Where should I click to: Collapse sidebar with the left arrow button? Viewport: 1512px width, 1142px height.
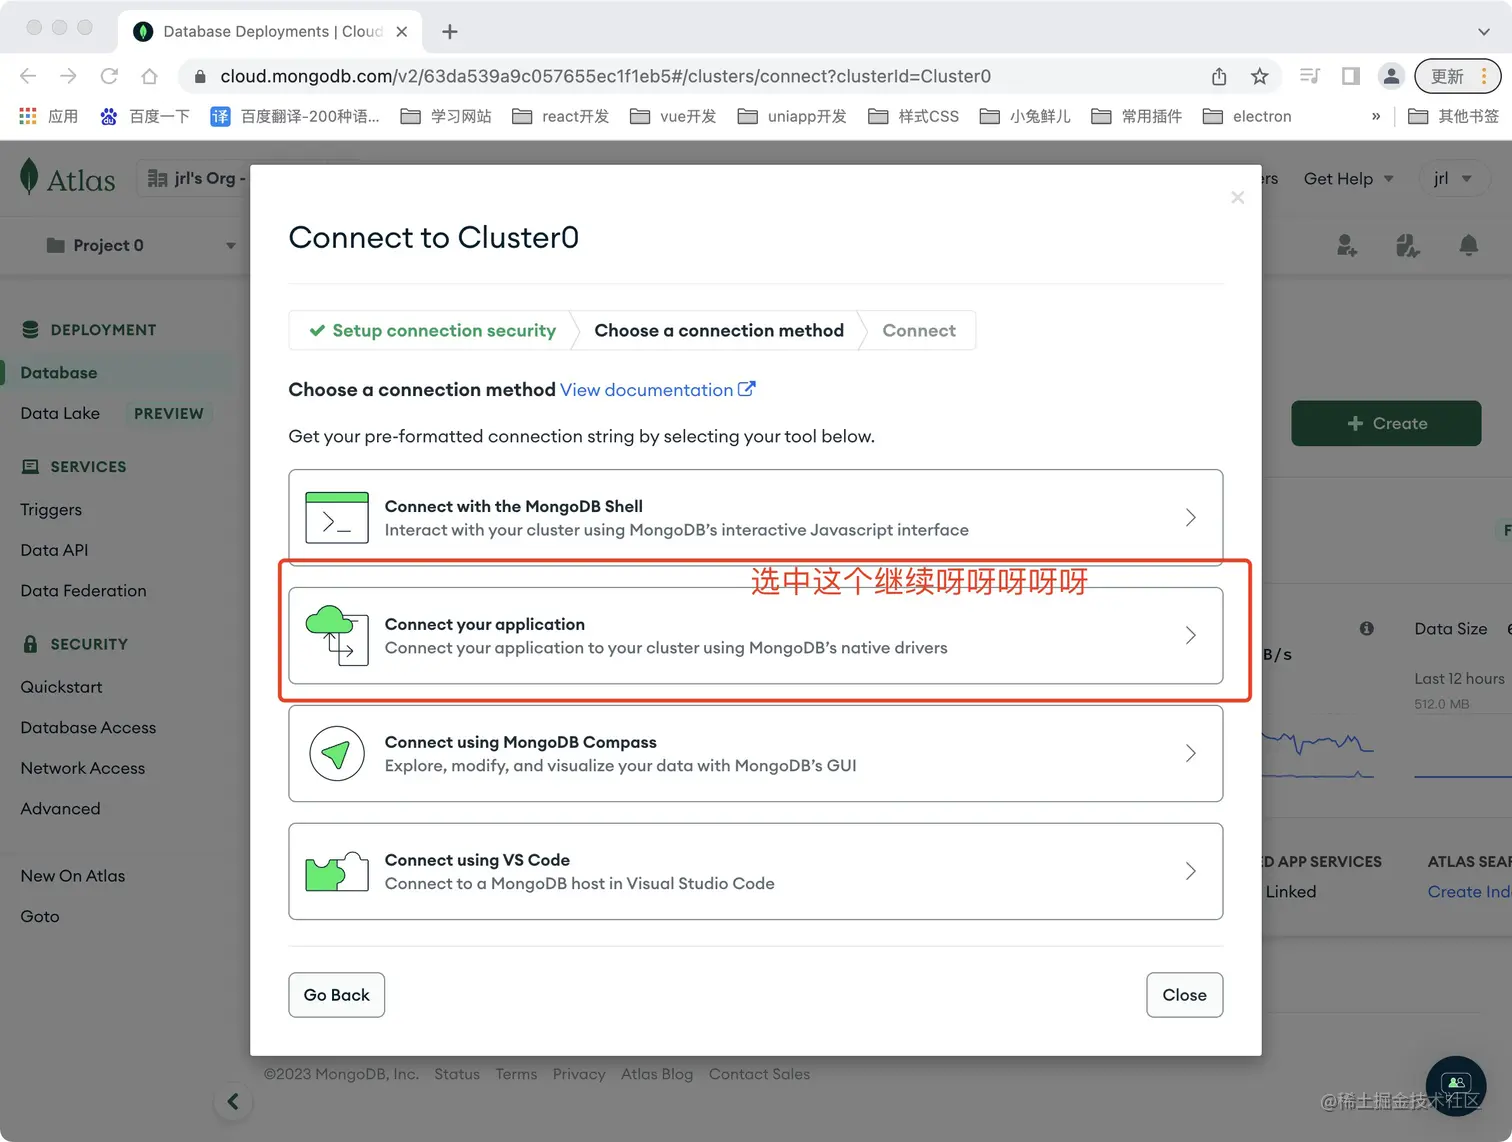coord(233,1101)
